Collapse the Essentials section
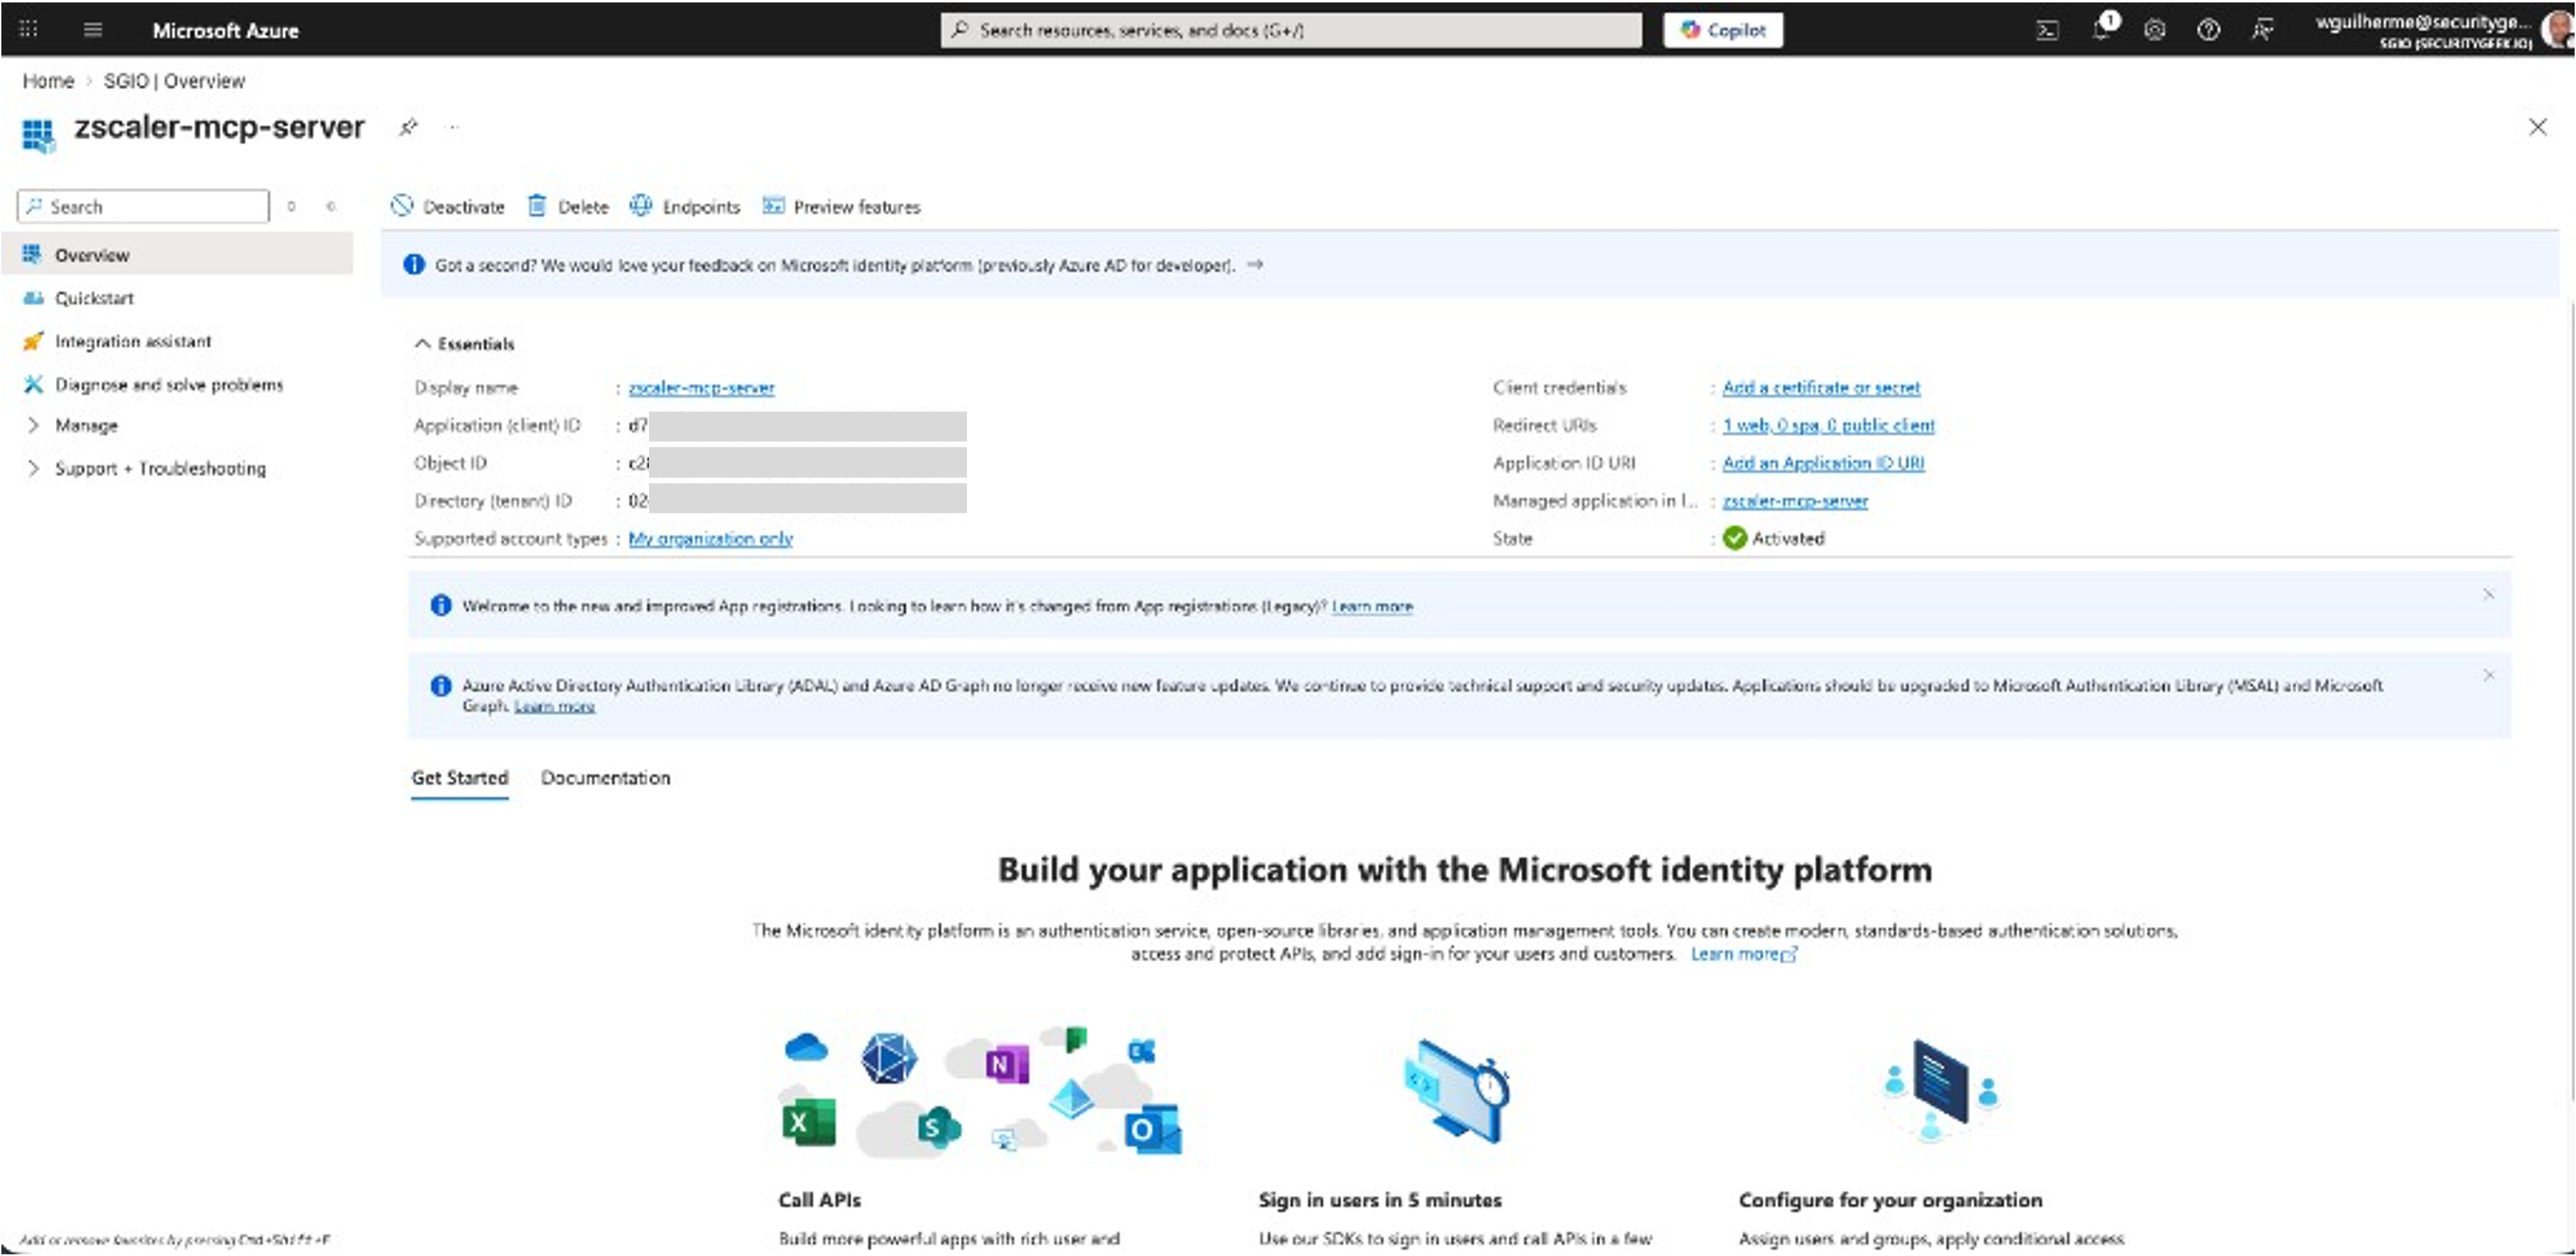The image size is (2576, 1256). tap(465, 343)
